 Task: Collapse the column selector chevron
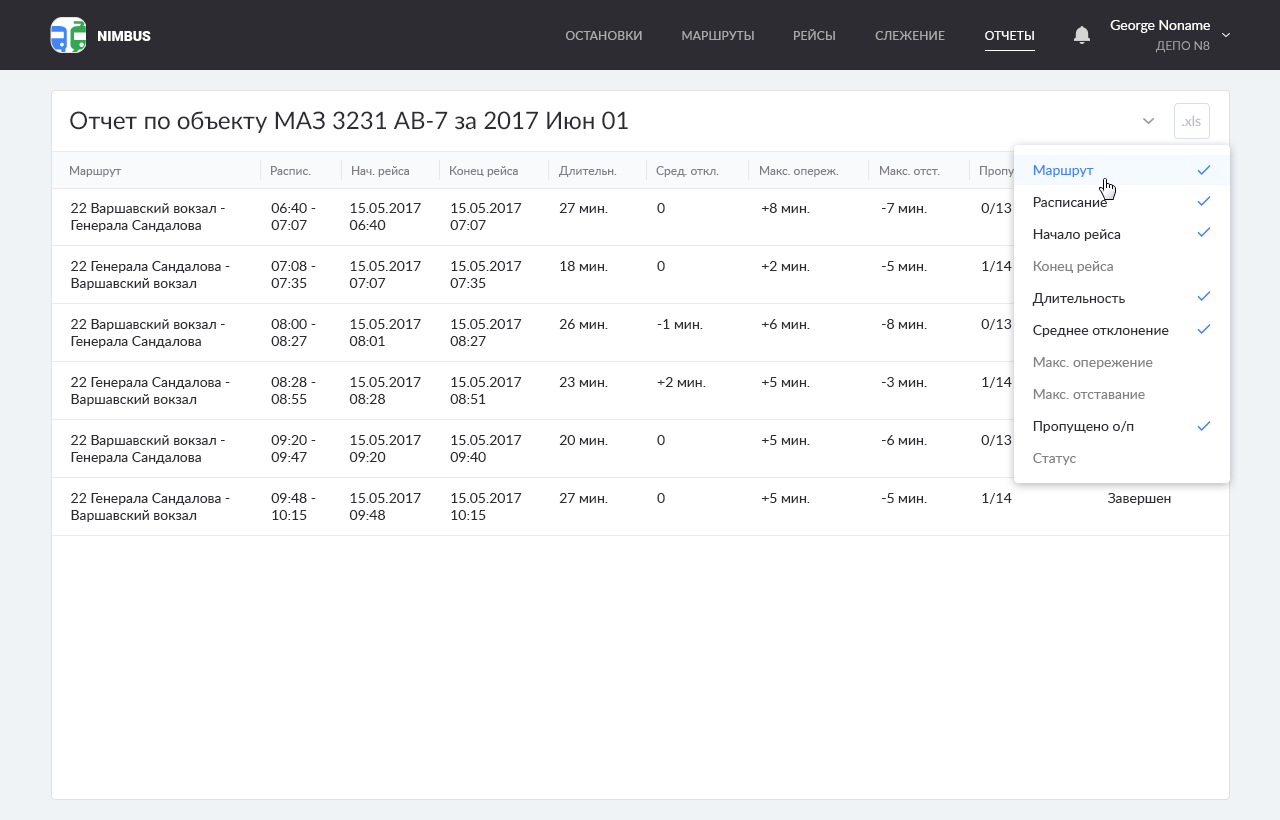[x=1148, y=121]
